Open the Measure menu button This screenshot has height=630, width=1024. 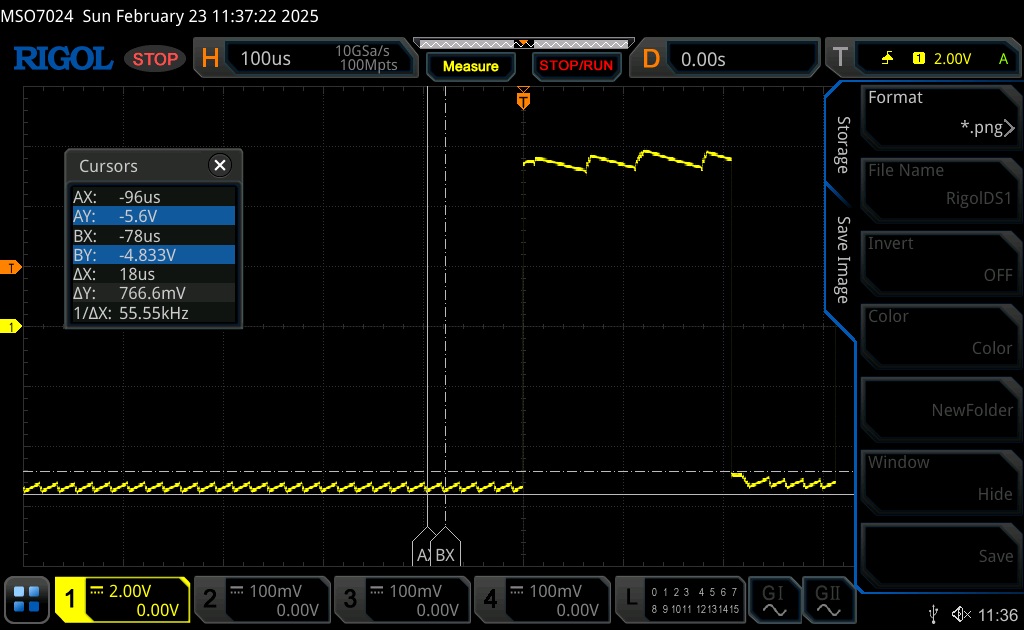coord(470,66)
